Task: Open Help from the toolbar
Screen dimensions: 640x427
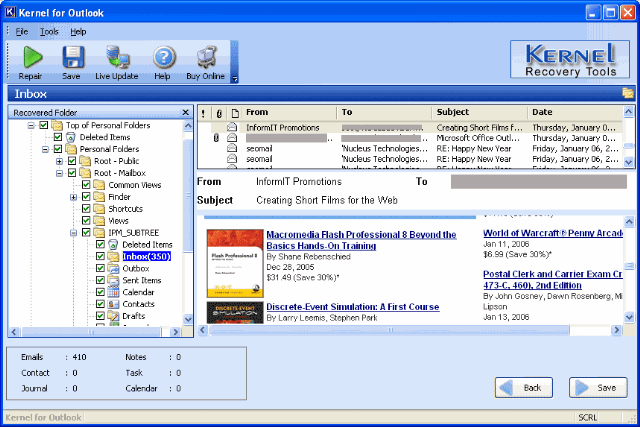Action: 162,58
